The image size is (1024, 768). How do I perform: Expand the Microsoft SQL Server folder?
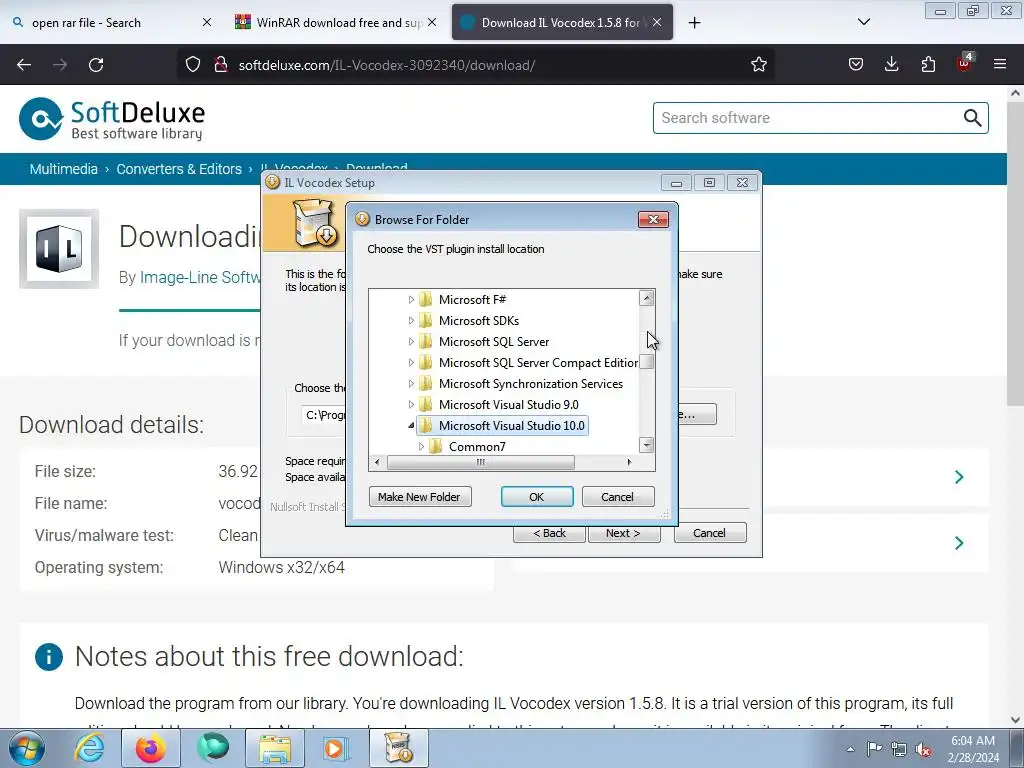coord(411,342)
